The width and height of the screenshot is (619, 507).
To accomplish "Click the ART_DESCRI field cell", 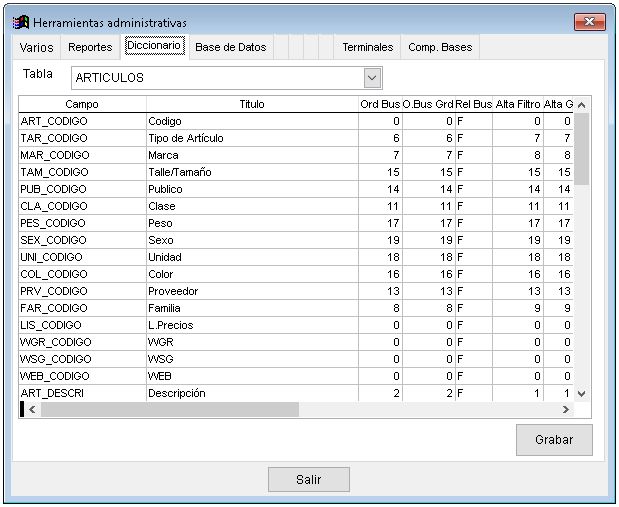I will pos(82,393).
